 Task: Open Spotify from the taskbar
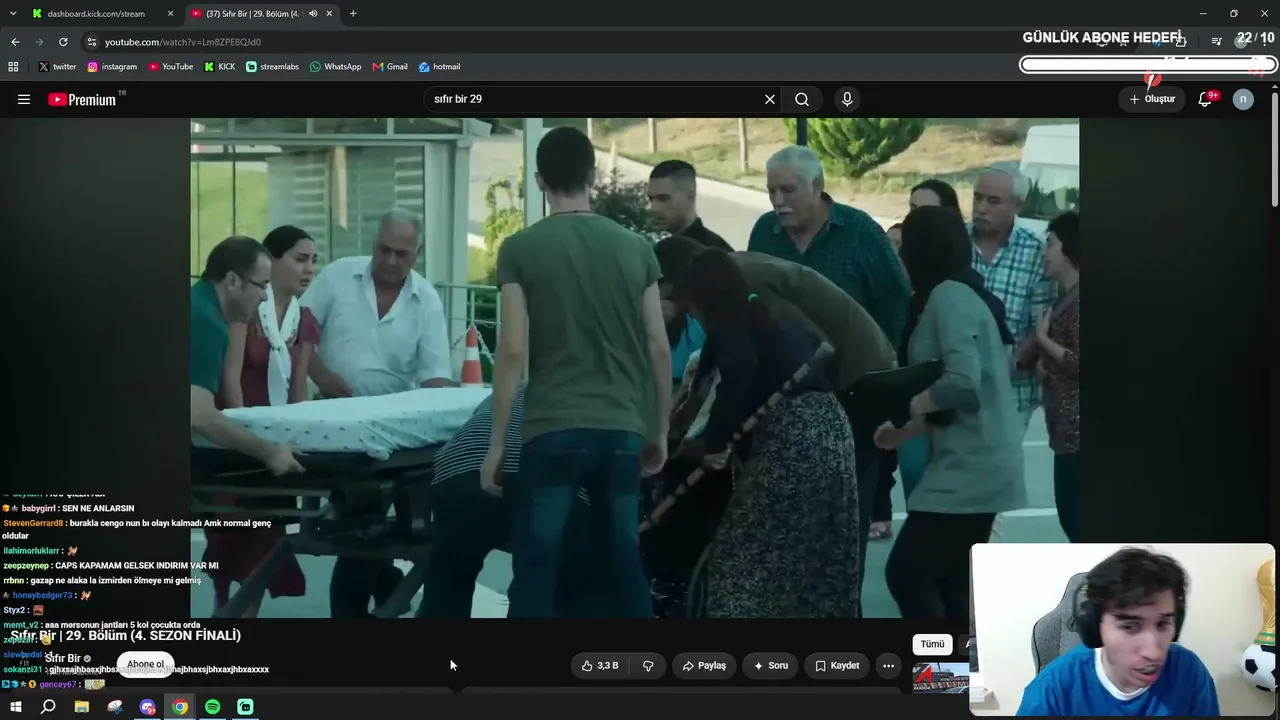(213, 707)
